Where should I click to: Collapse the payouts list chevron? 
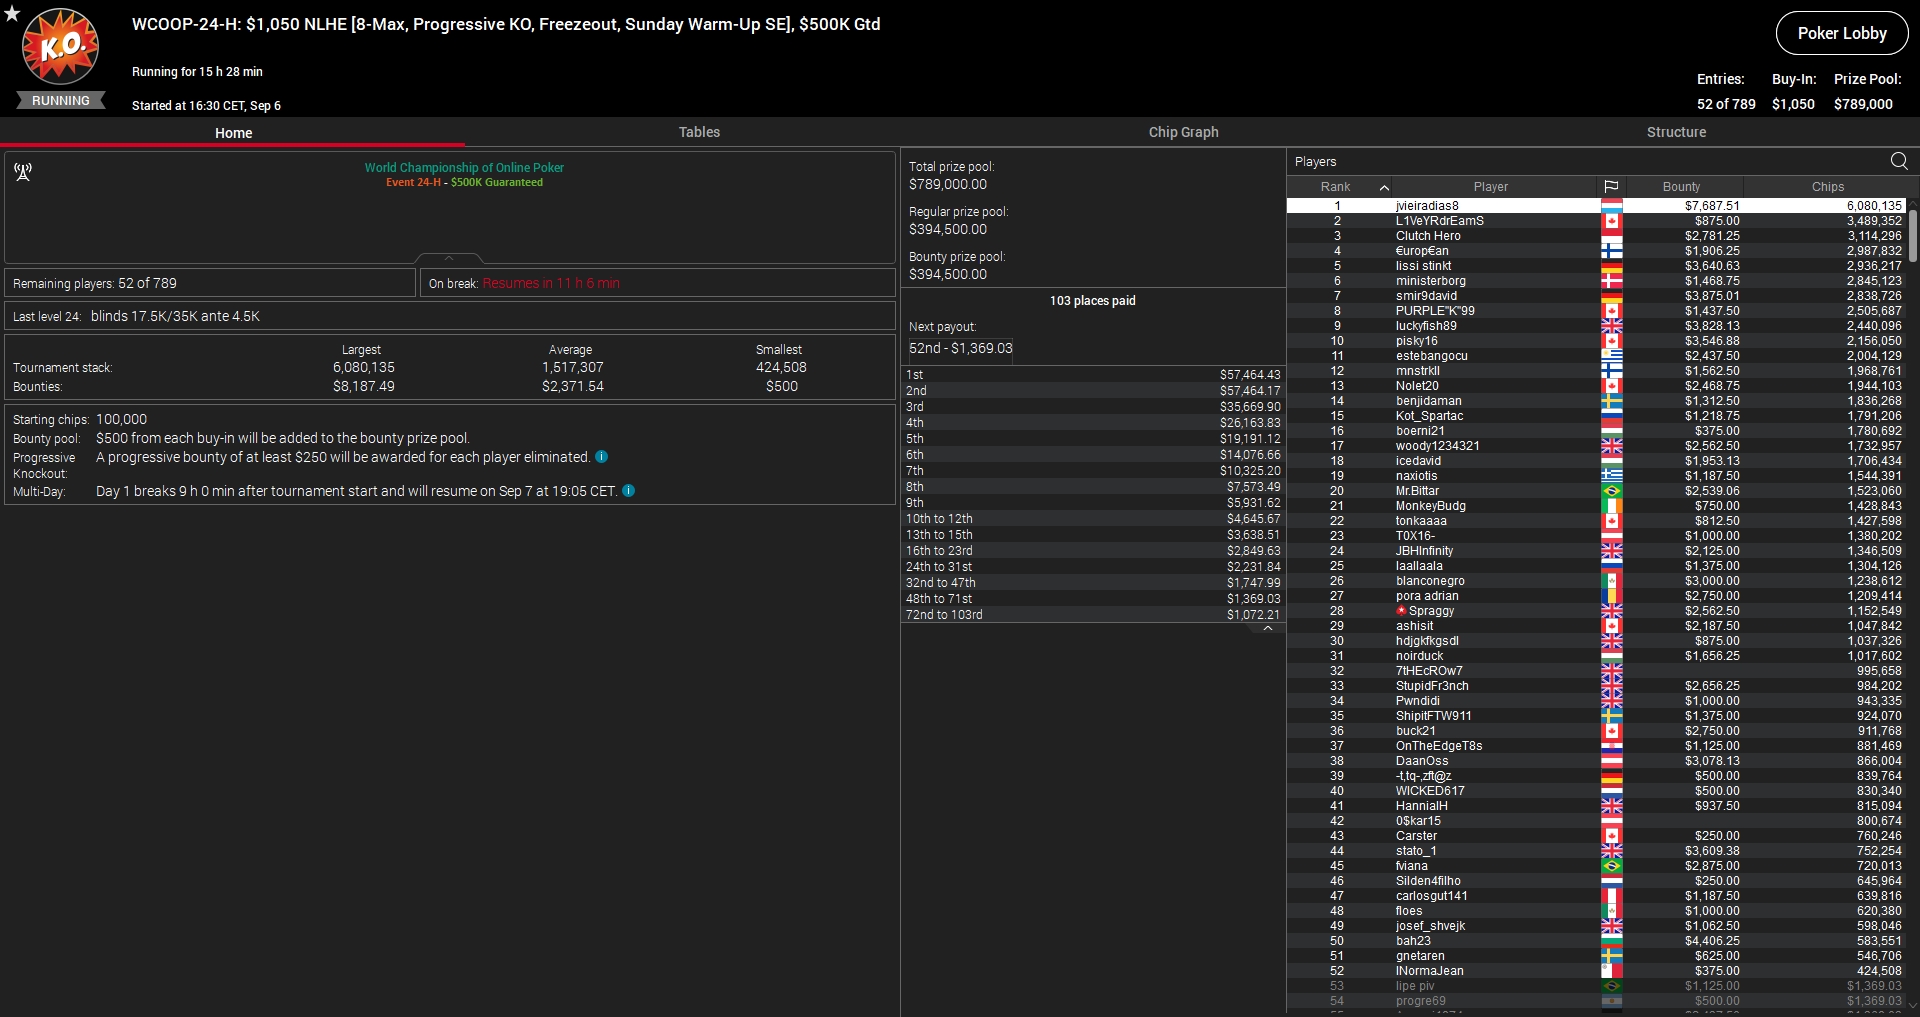pyautogui.click(x=1268, y=629)
